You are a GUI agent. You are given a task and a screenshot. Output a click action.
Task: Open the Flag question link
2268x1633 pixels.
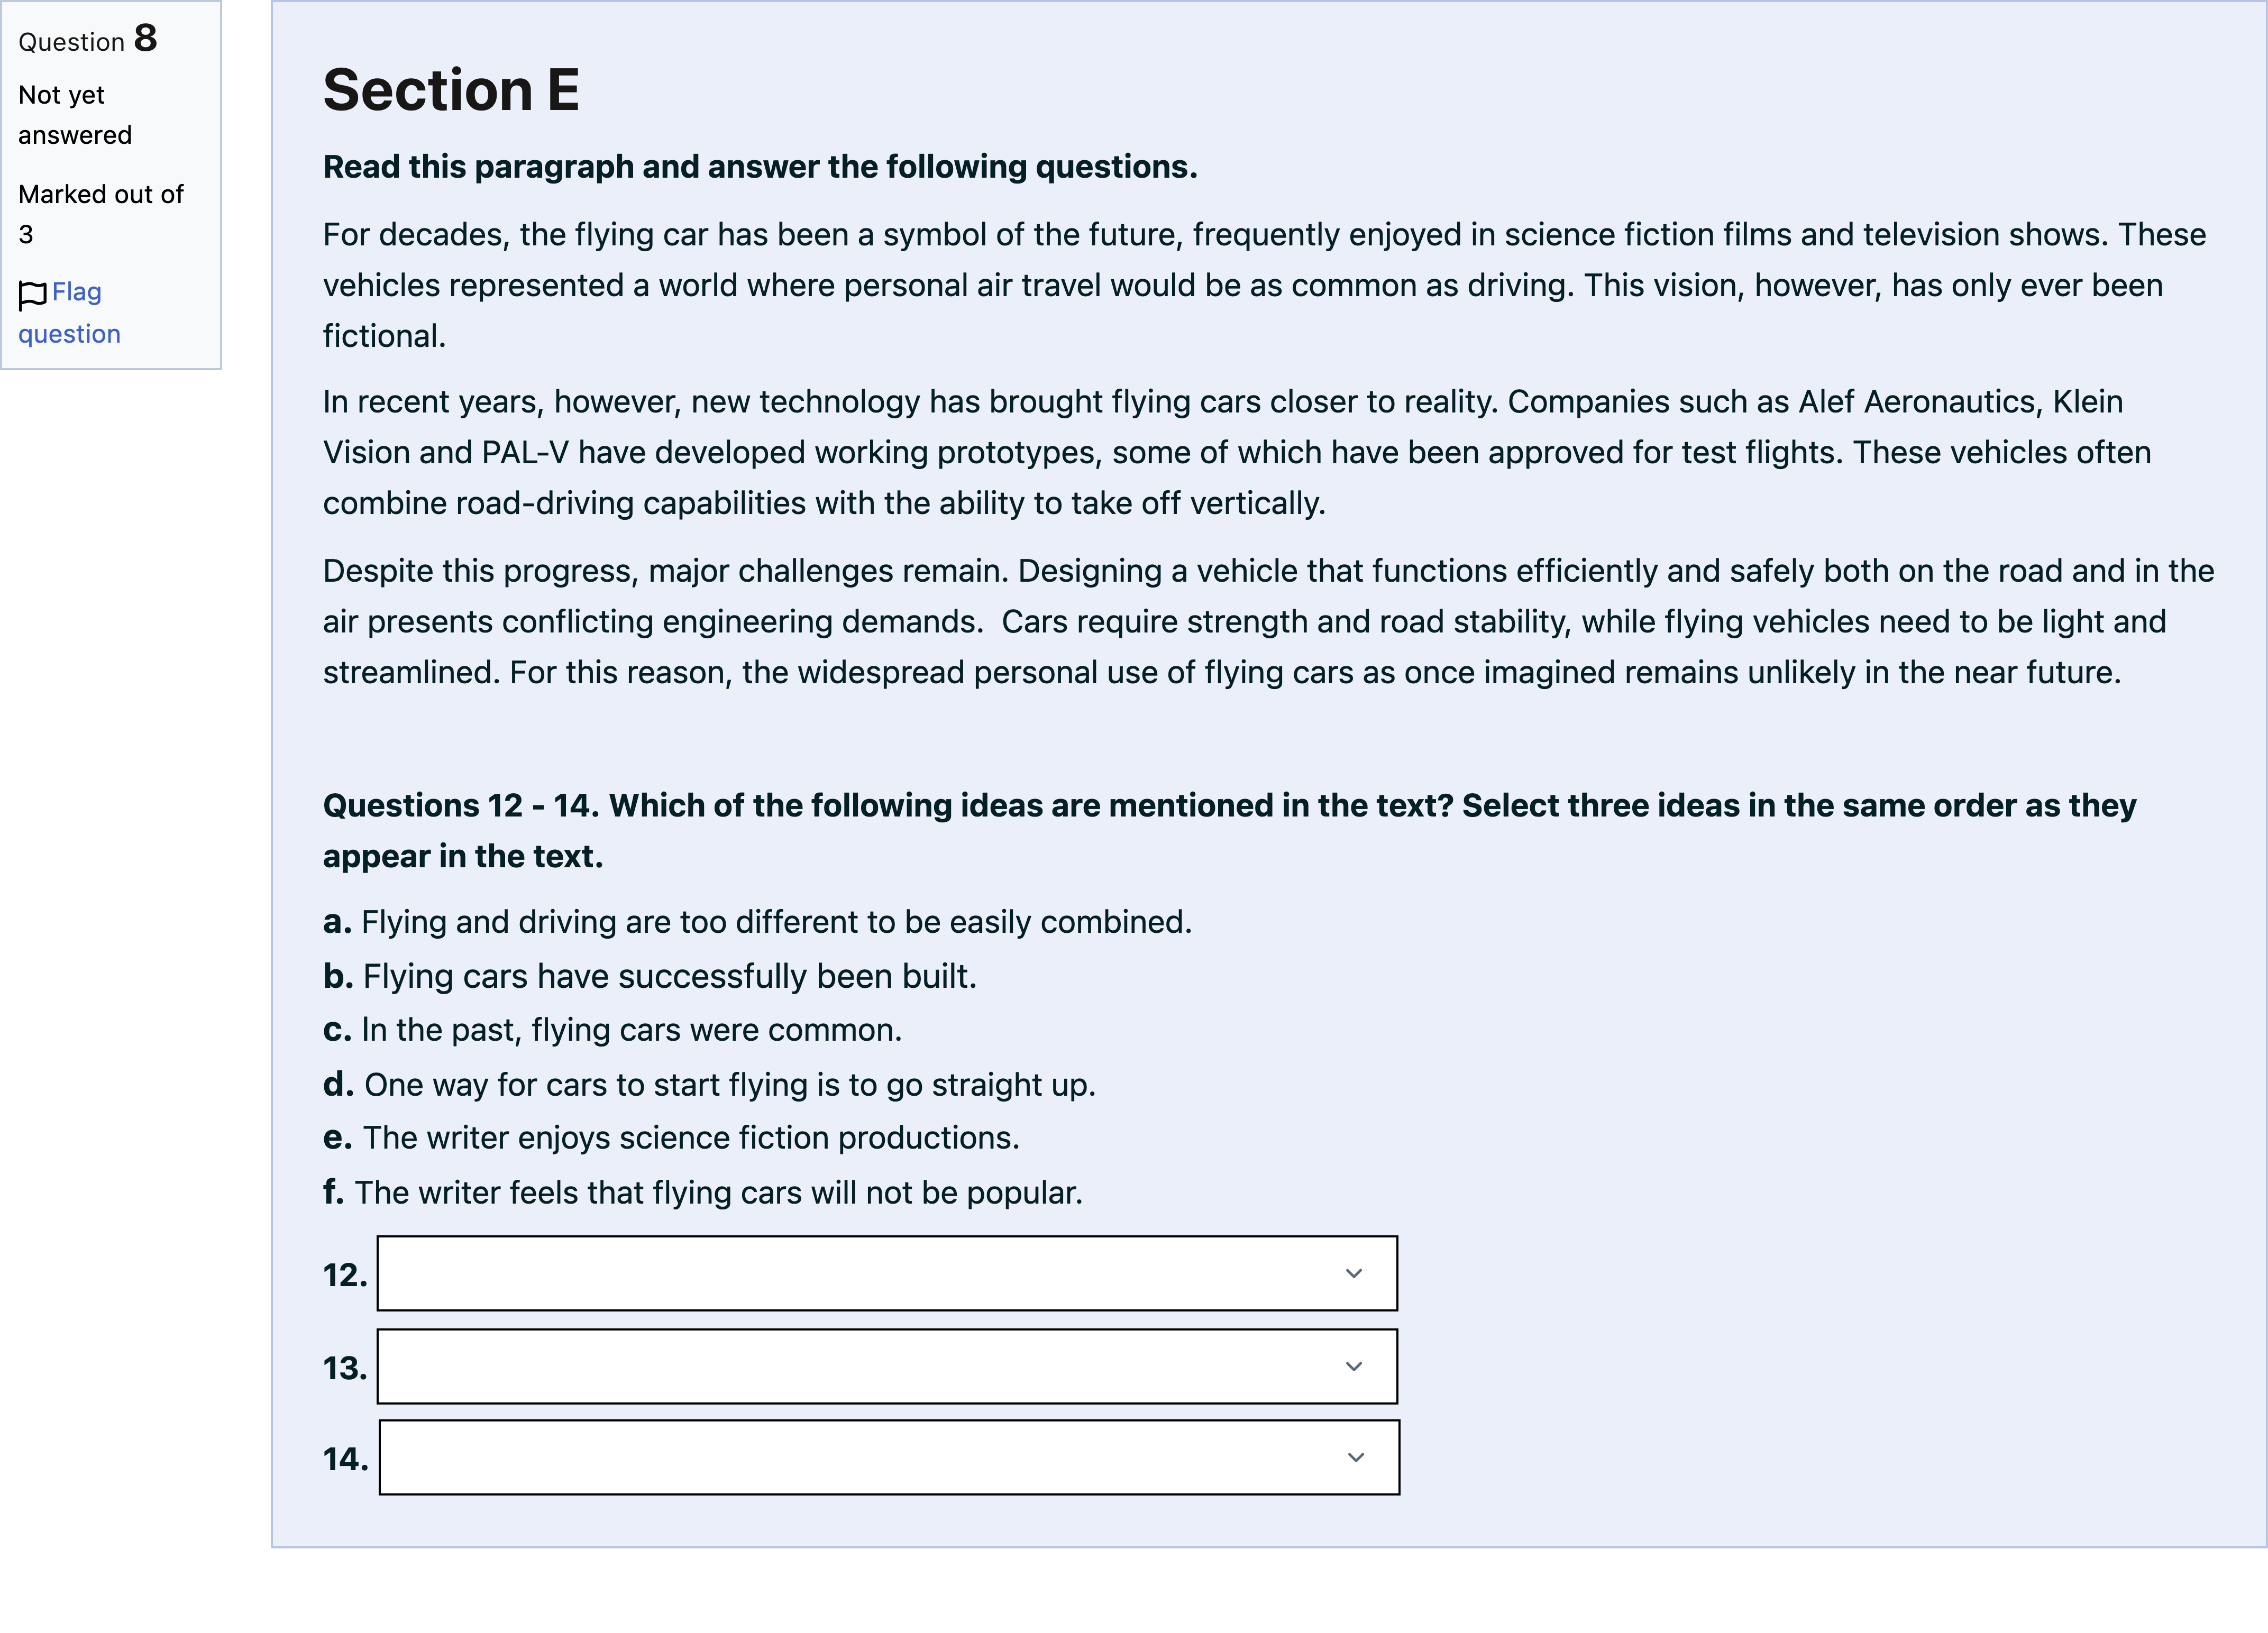pos(69,313)
